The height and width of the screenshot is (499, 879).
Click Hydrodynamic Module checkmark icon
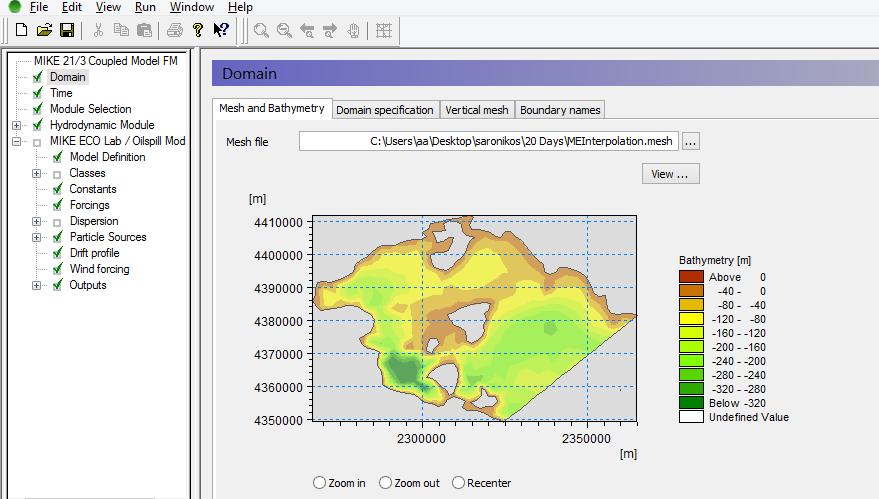[38, 125]
